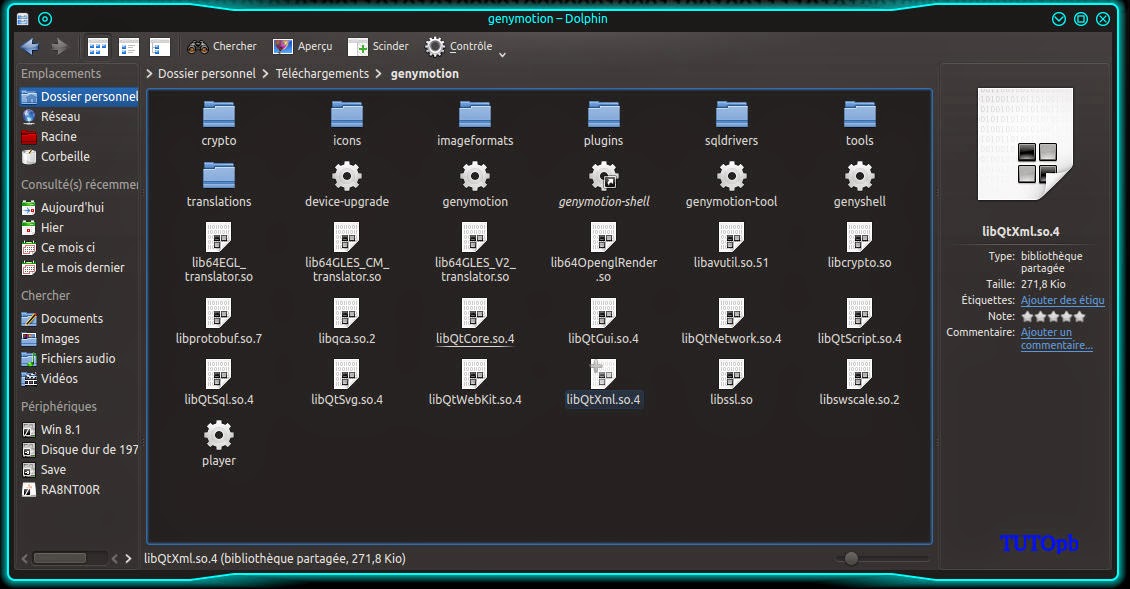Switch to details view mode
Image resolution: width=1130 pixels, height=589 pixels.
[159, 48]
